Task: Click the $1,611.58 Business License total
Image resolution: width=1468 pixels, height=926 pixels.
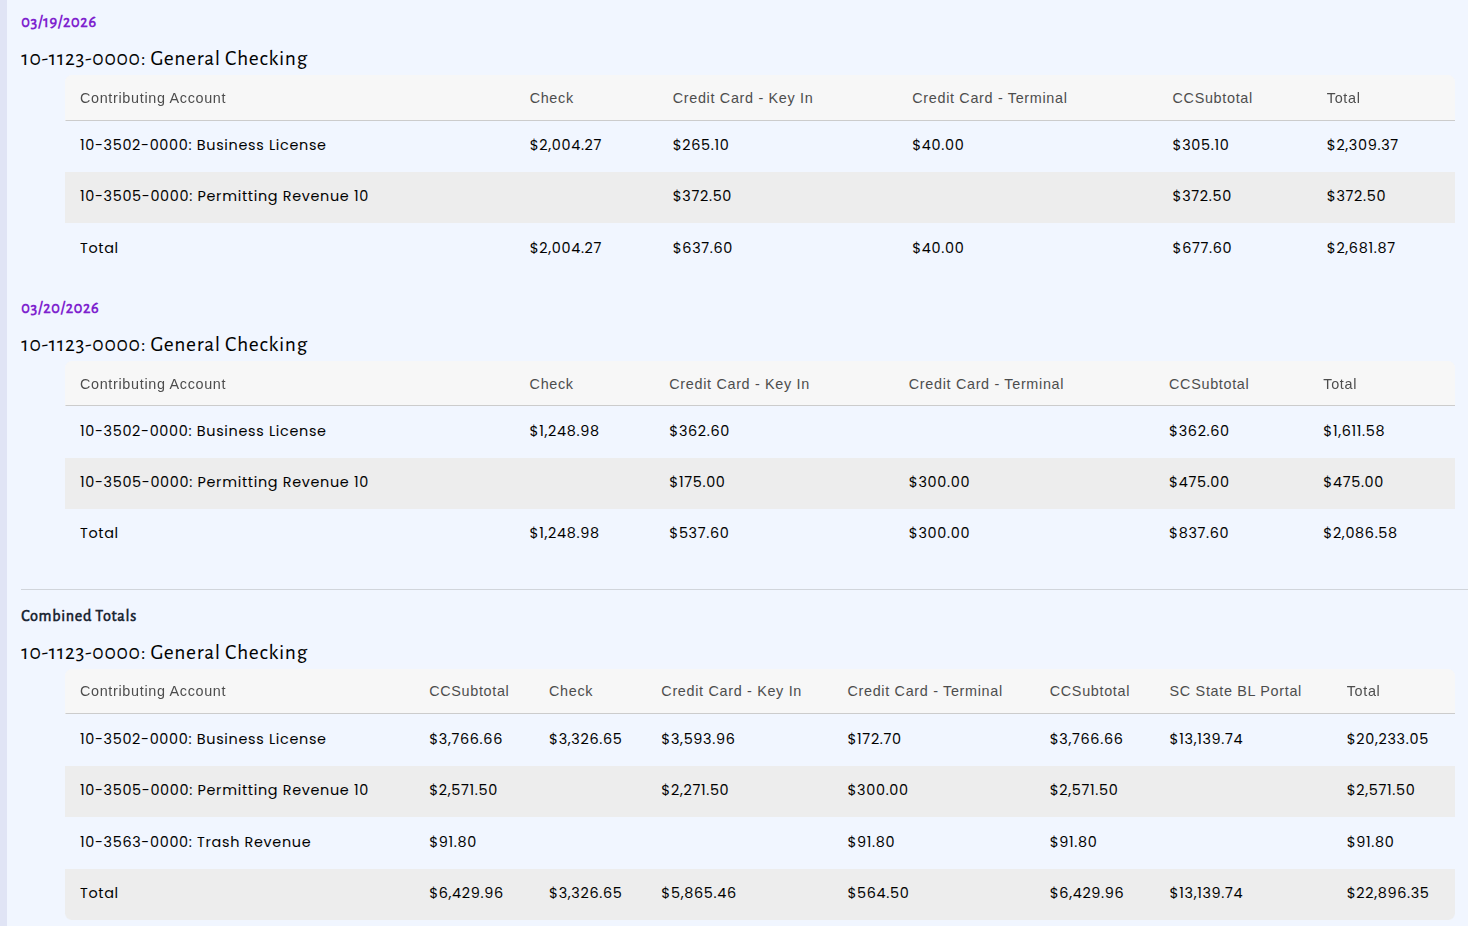Action: point(1354,431)
